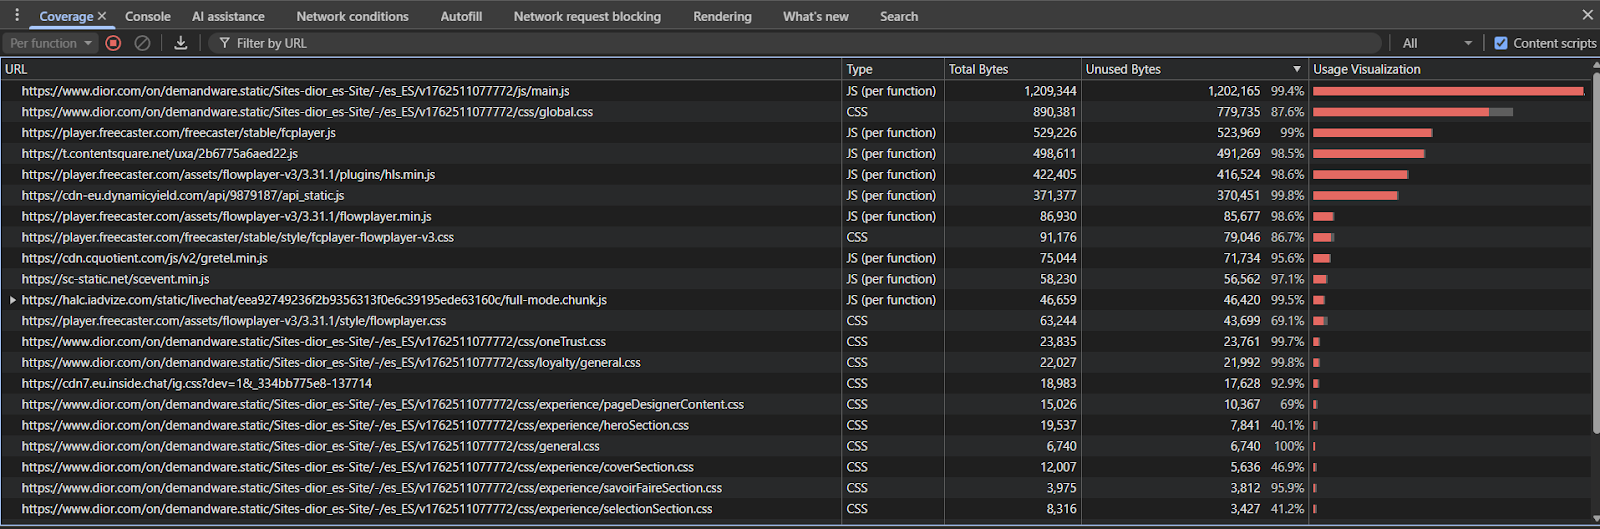This screenshot has height=529, width=1600.
Task: Toggle the Content scripts checkbox
Action: coord(1500,43)
